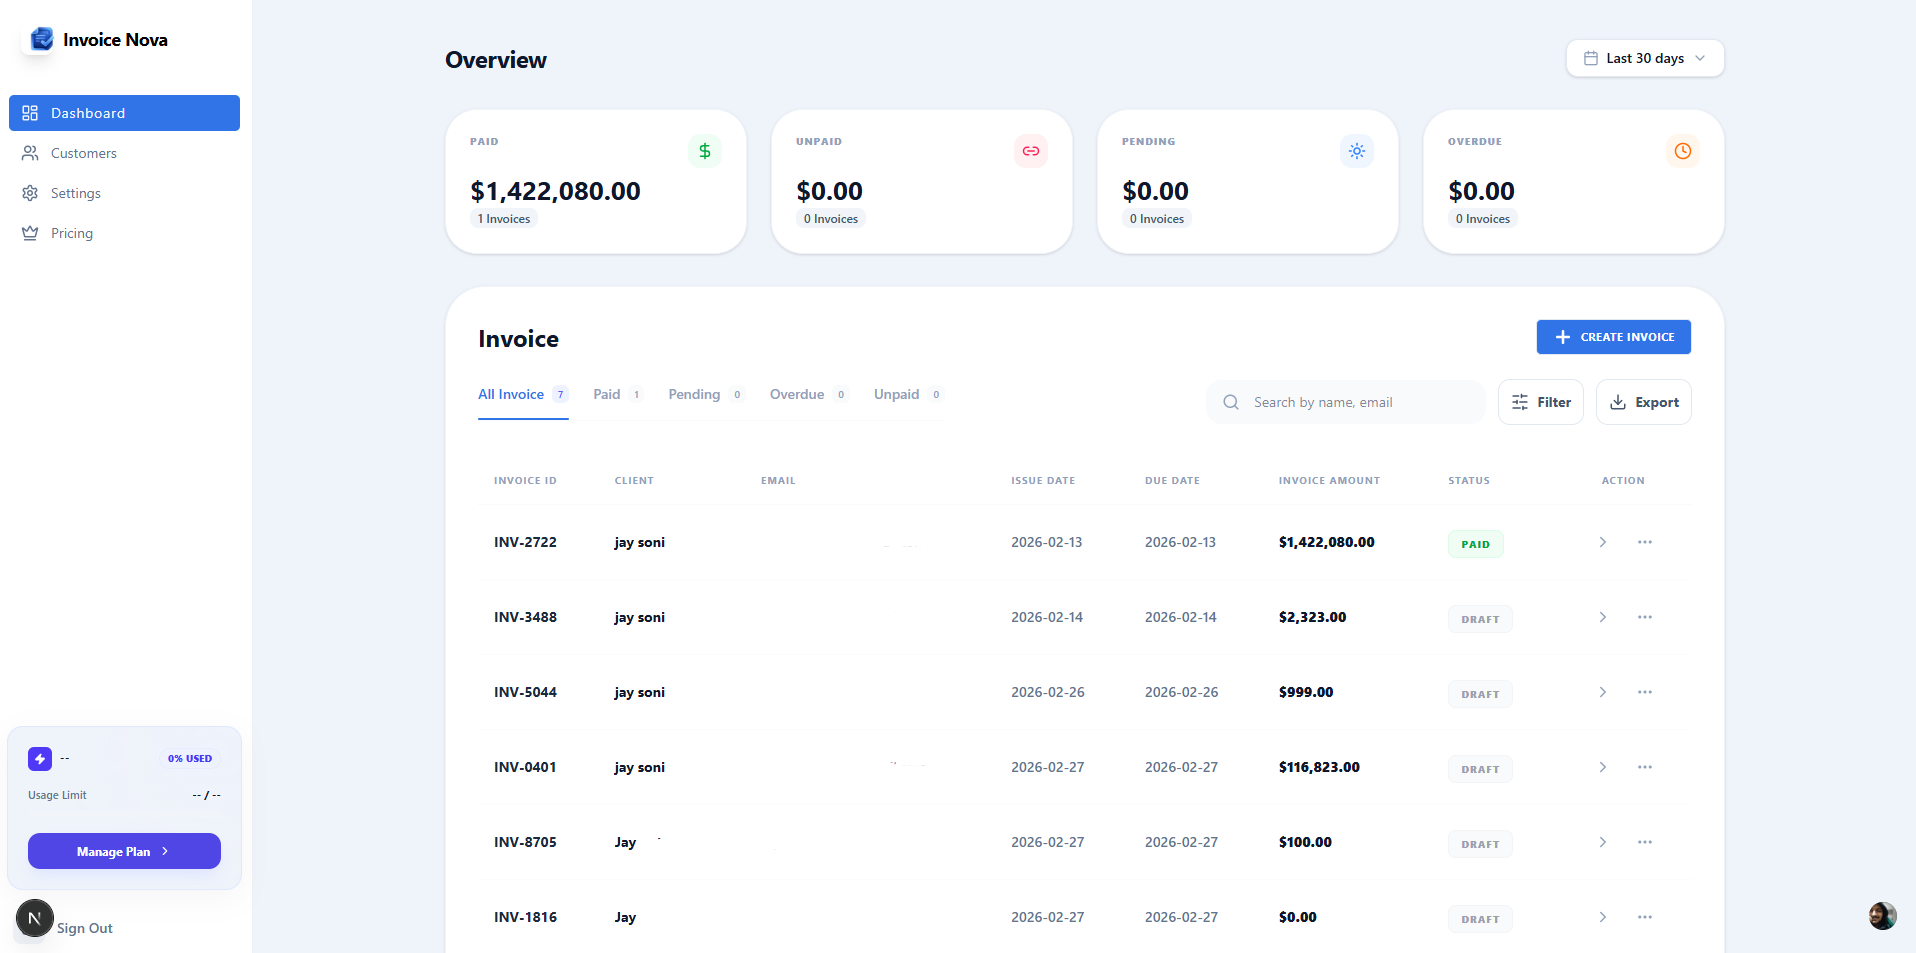Open Customers in the sidebar

(124, 153)
